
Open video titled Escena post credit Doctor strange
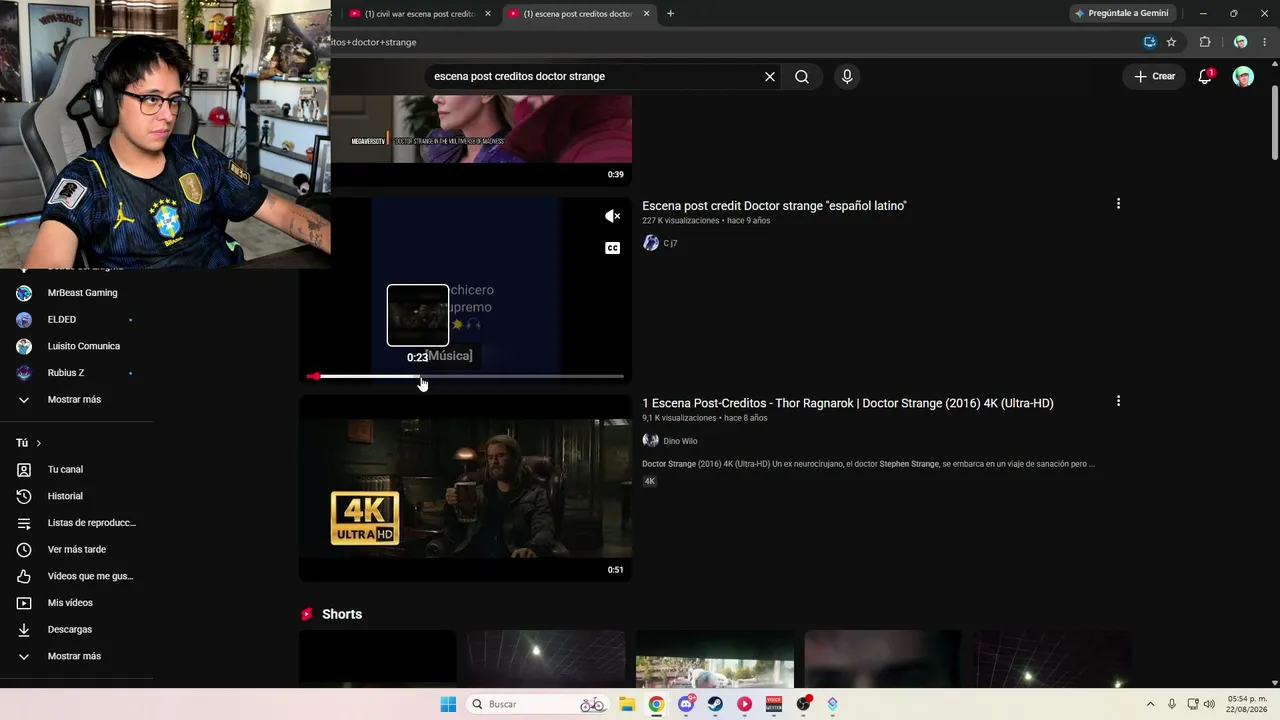pyautogui.click(x=774, y=206)
